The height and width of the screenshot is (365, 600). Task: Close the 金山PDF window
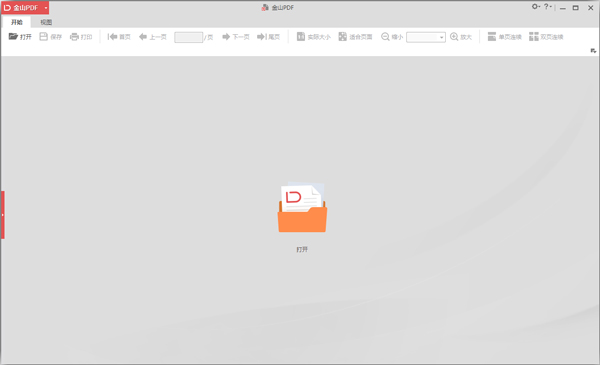(x=590, y=8)
